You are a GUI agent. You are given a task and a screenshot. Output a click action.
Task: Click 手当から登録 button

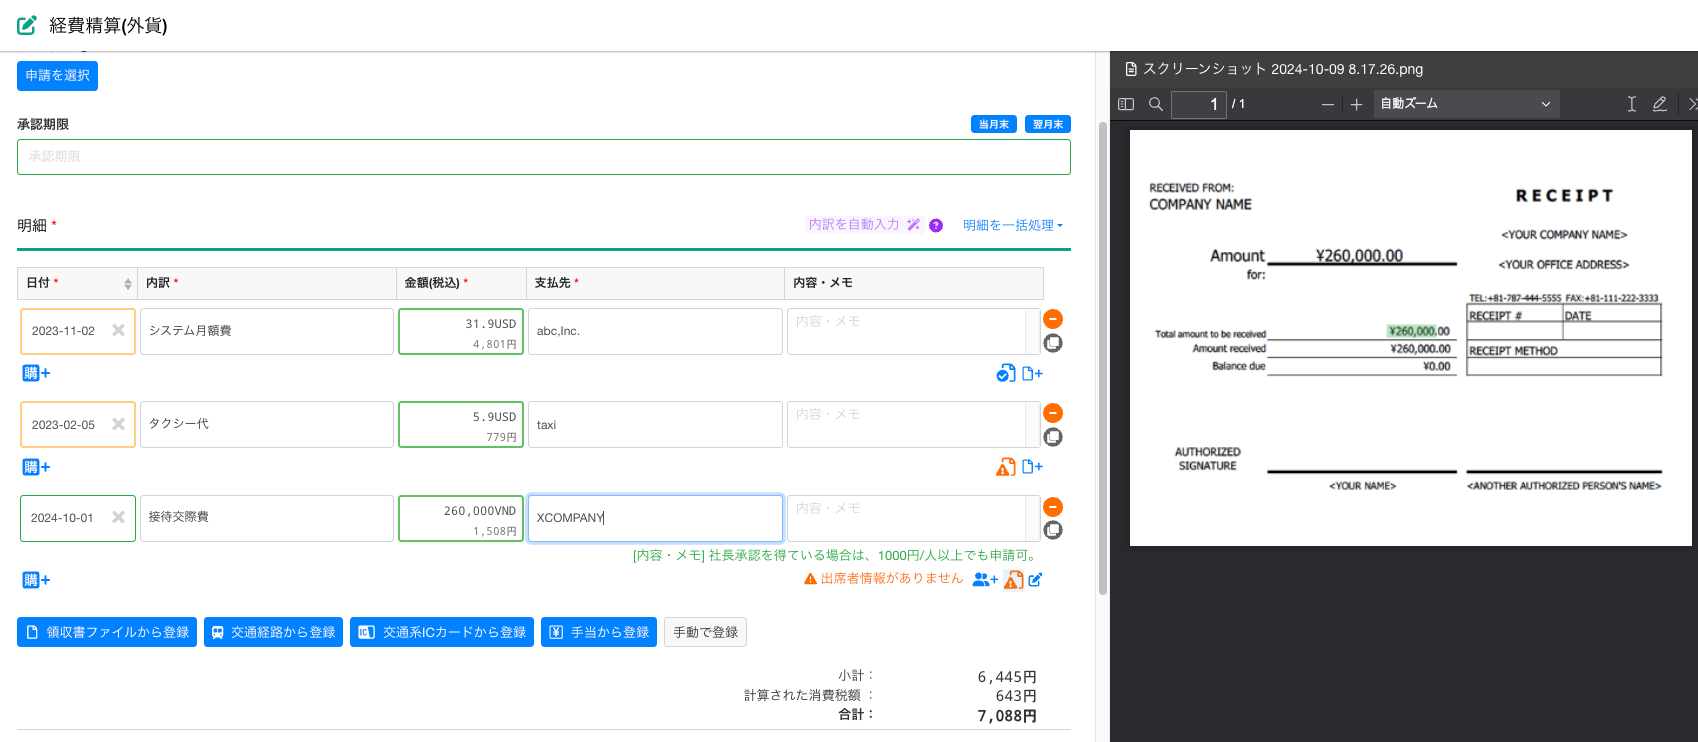[599, 632]
